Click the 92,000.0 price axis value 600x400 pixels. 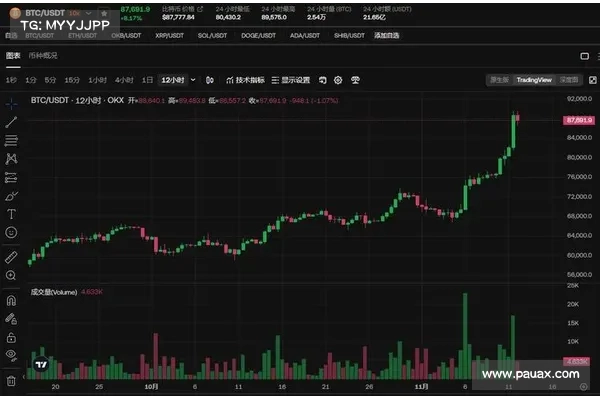579,99
